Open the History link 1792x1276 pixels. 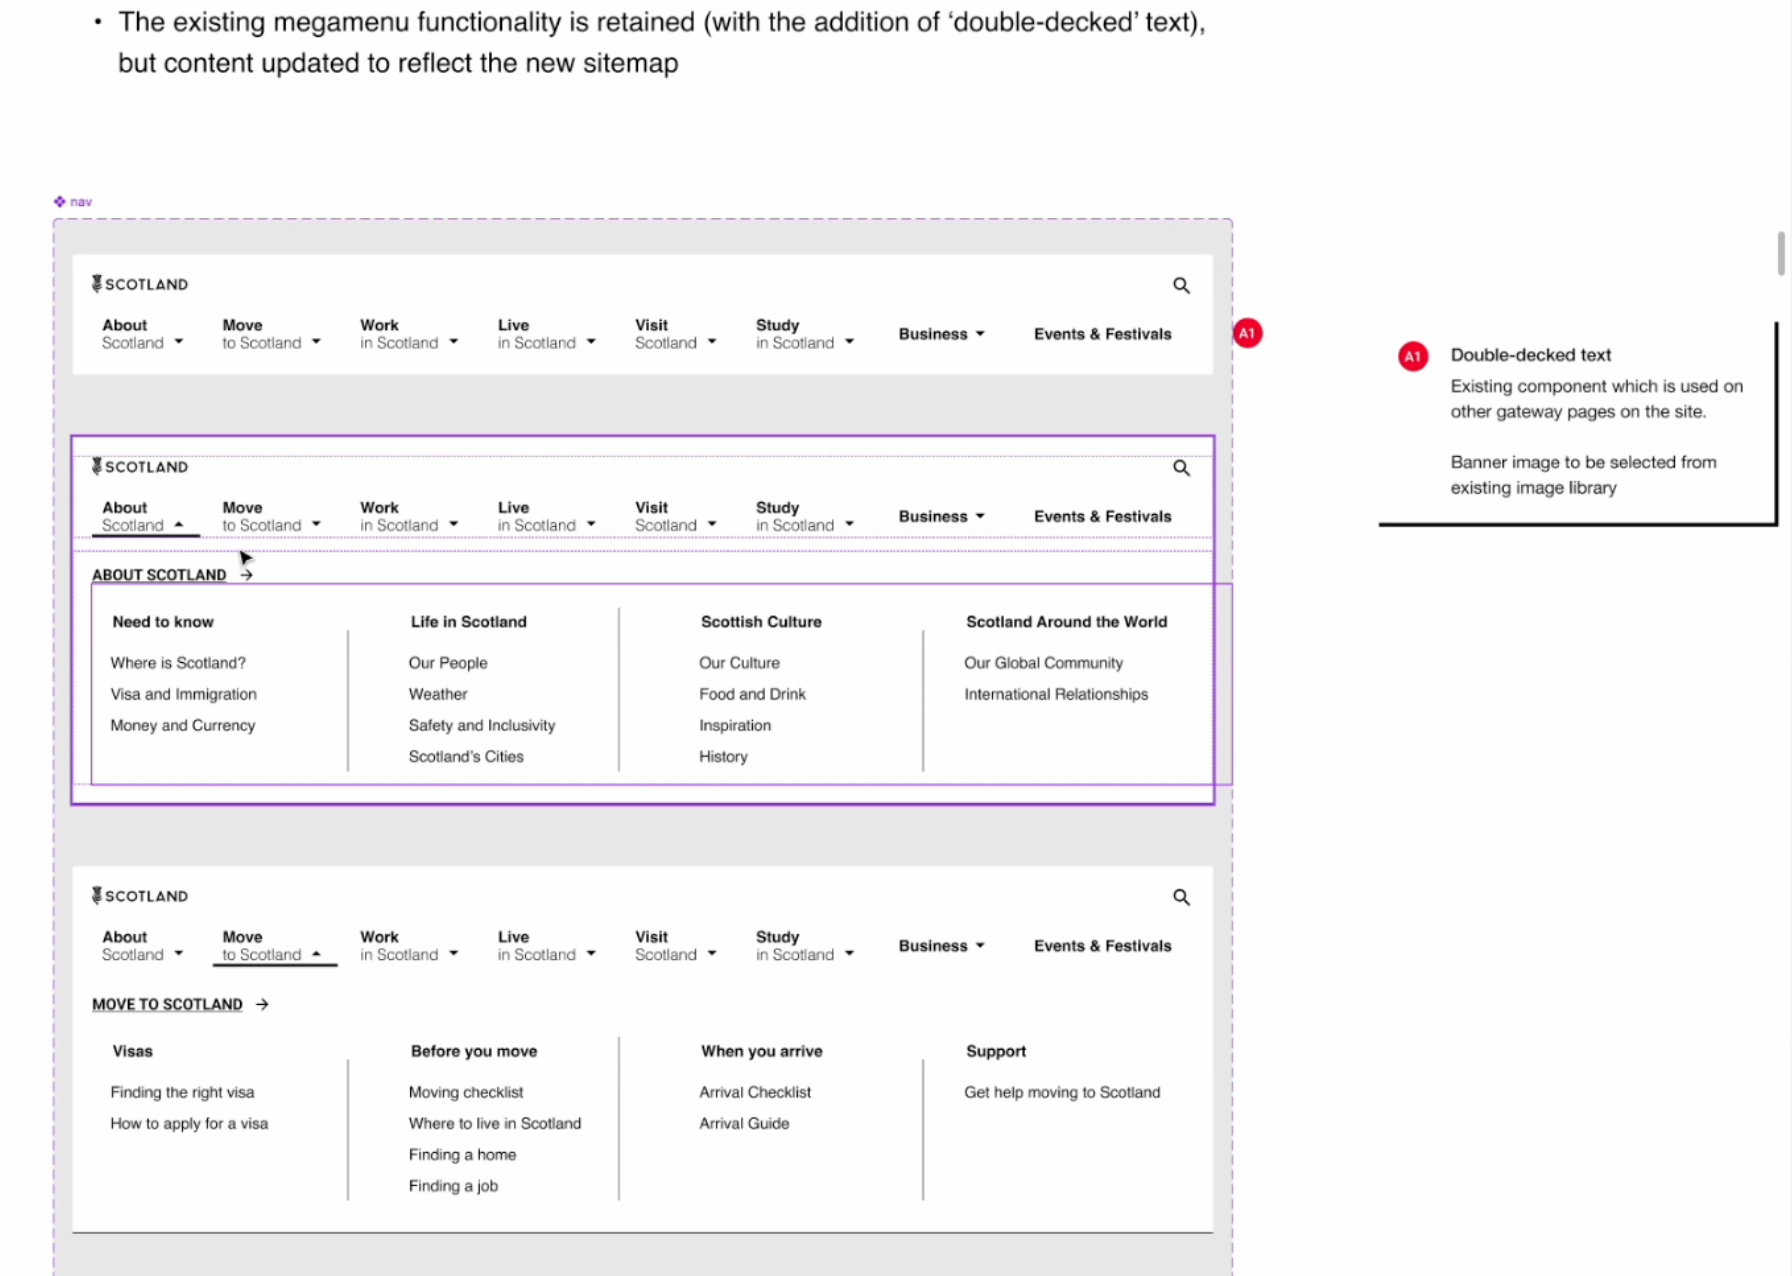[x=723, y=756]
